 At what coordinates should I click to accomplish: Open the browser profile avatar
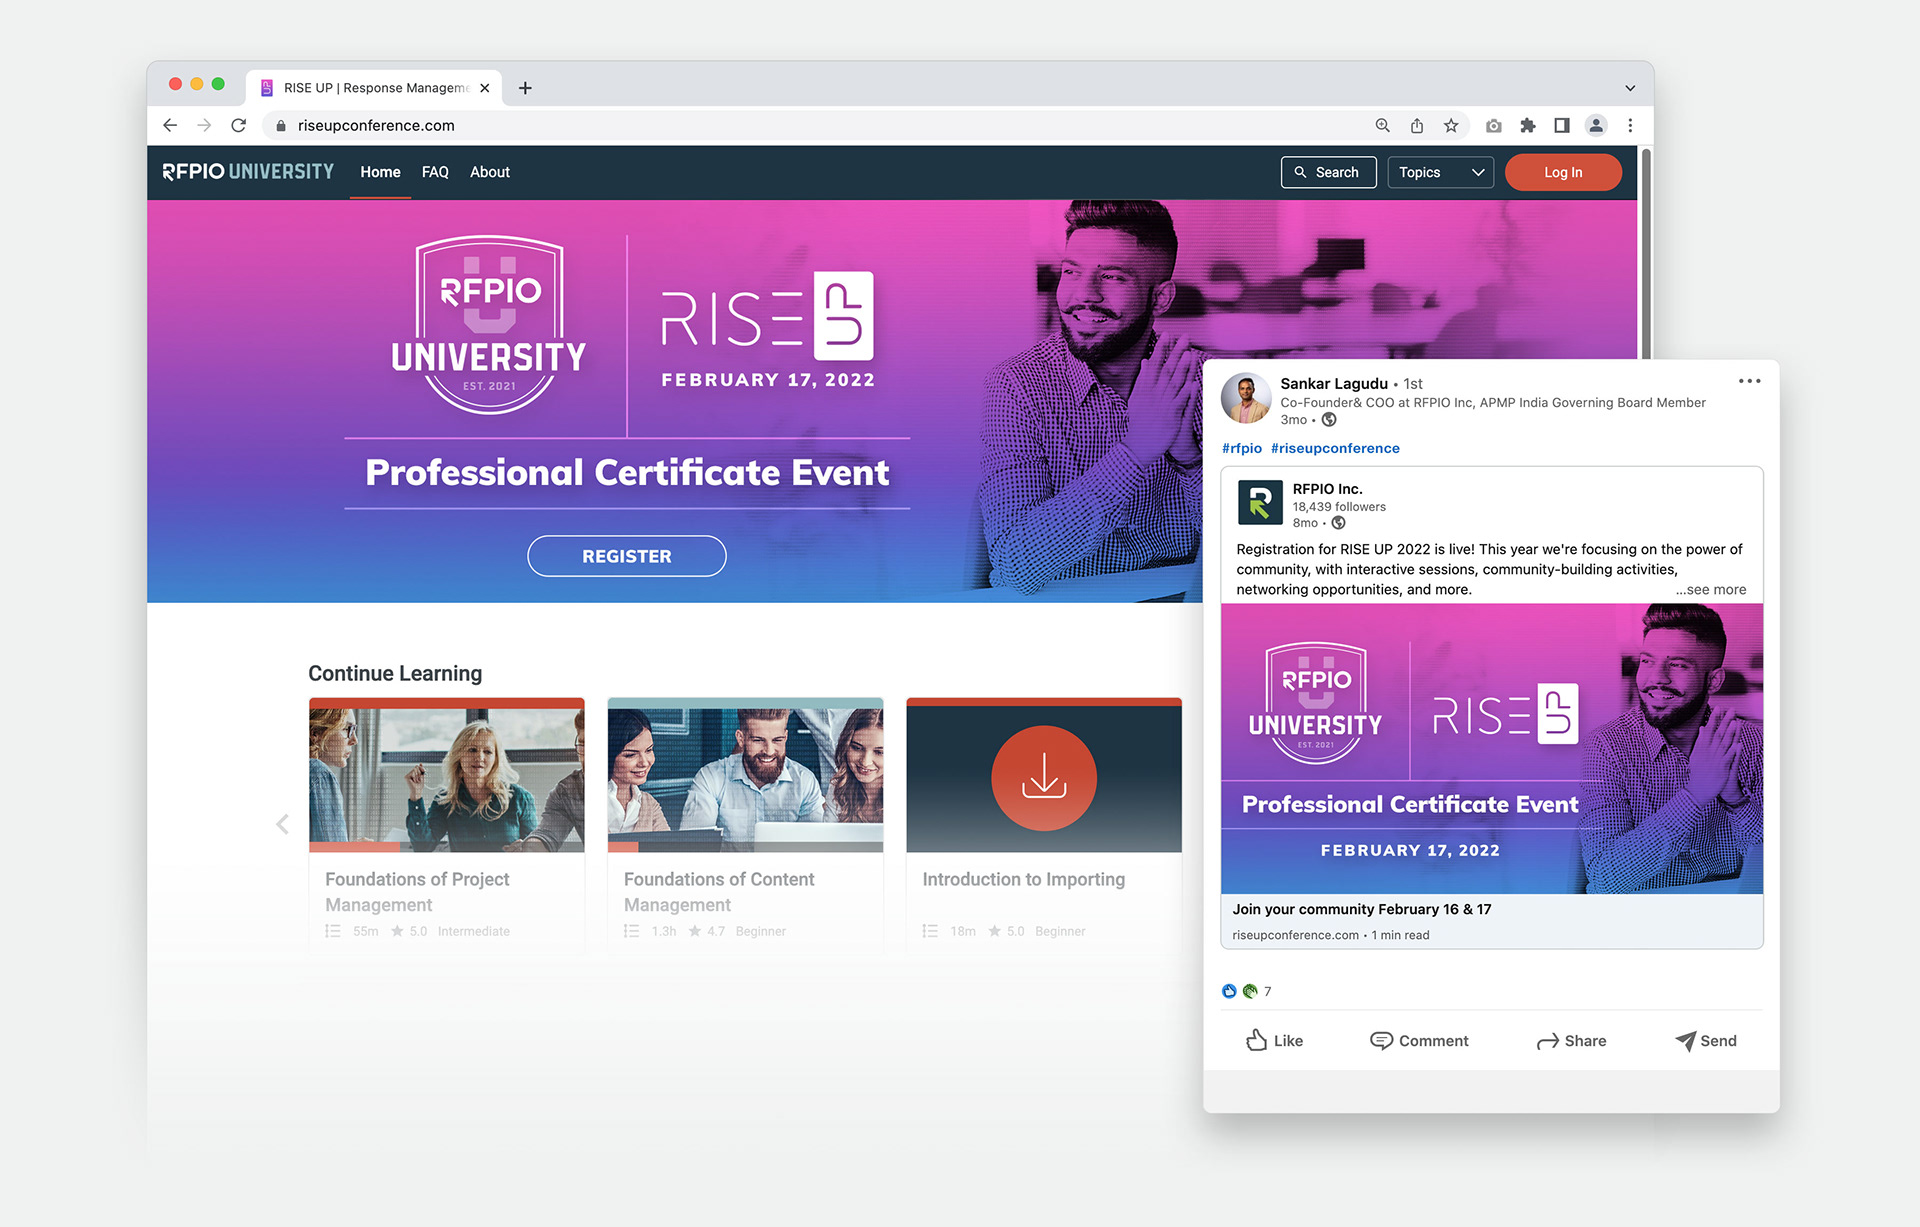click(1596, 125)
